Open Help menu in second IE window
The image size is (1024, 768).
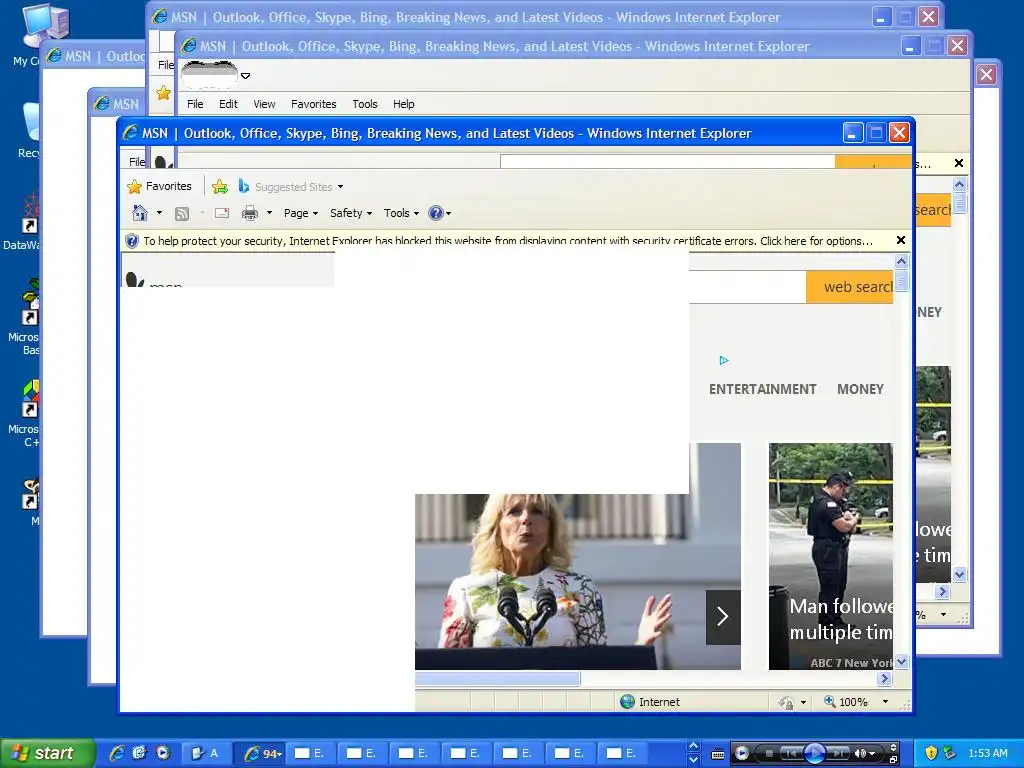click(x=404, y=104)
